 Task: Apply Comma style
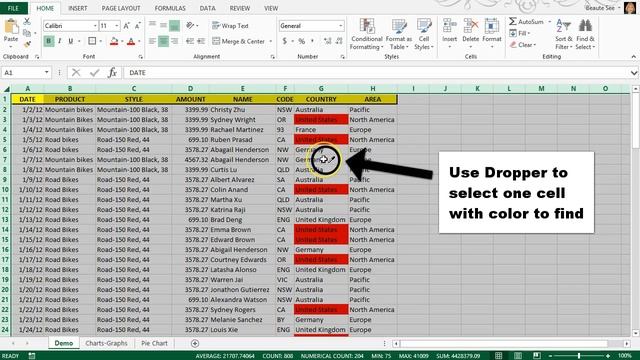point(312,41)
